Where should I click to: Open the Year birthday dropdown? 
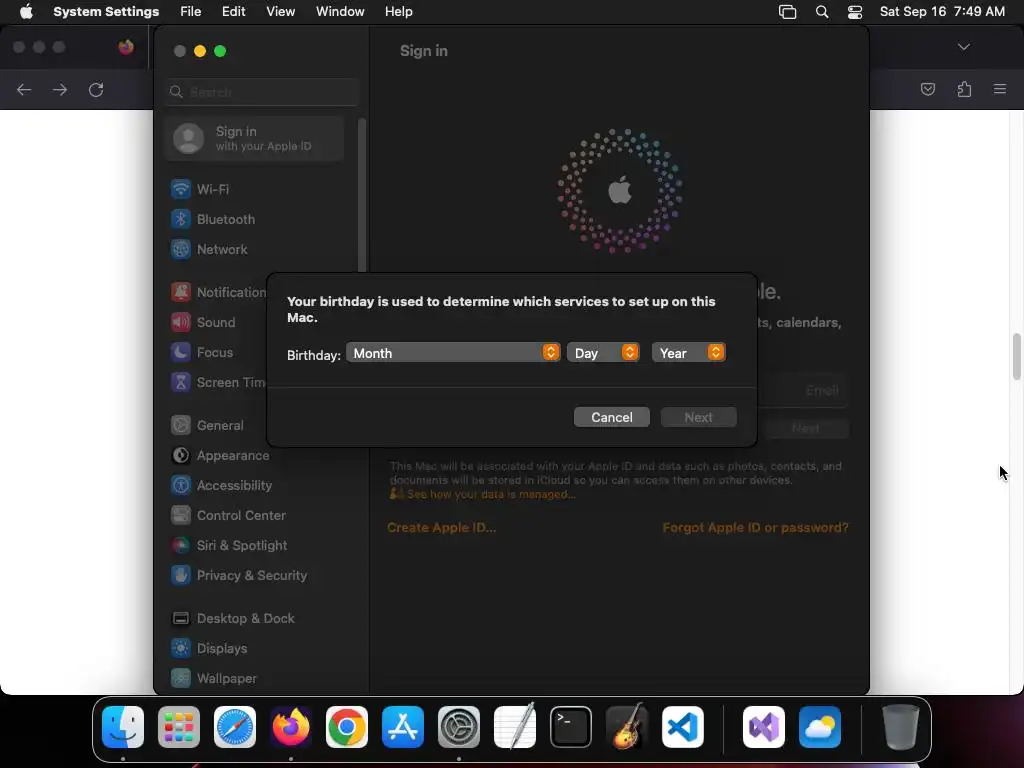688,353
